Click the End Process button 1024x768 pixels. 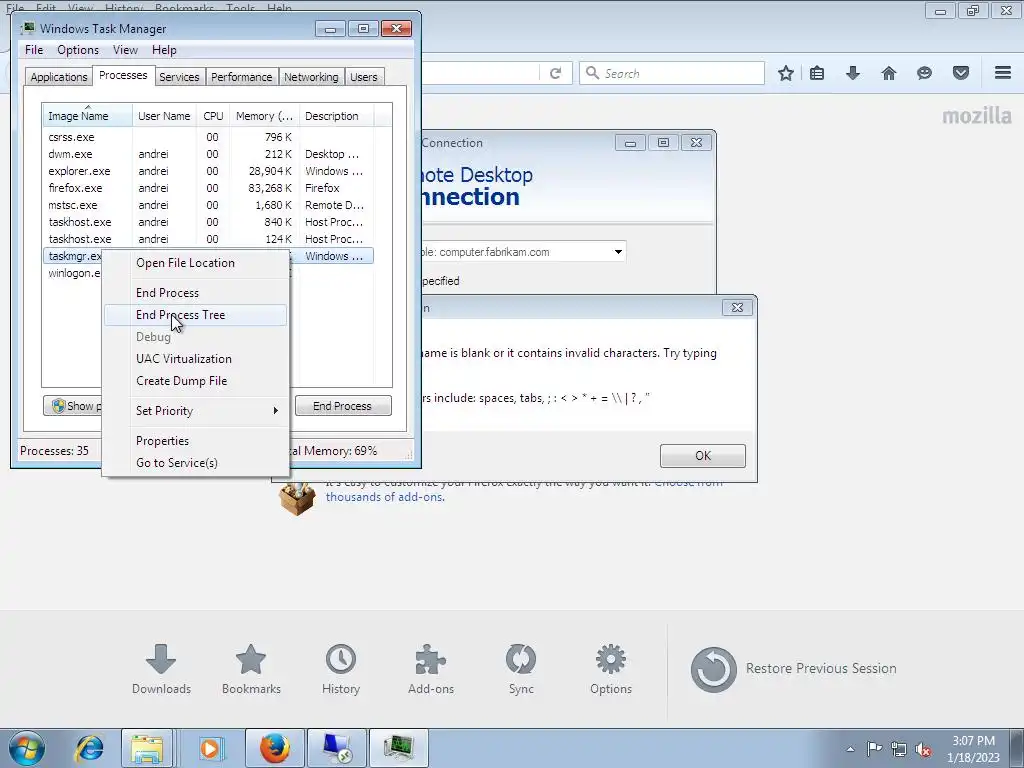point(343,406)
